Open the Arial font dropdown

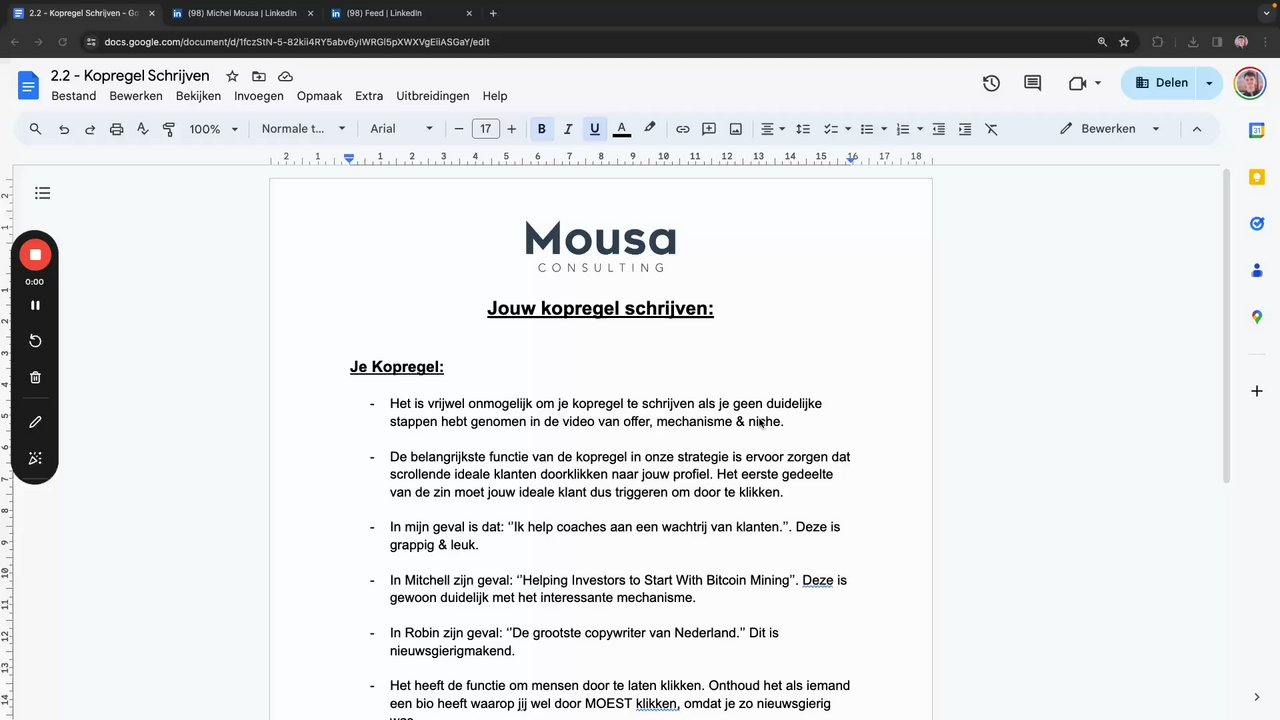402,129
